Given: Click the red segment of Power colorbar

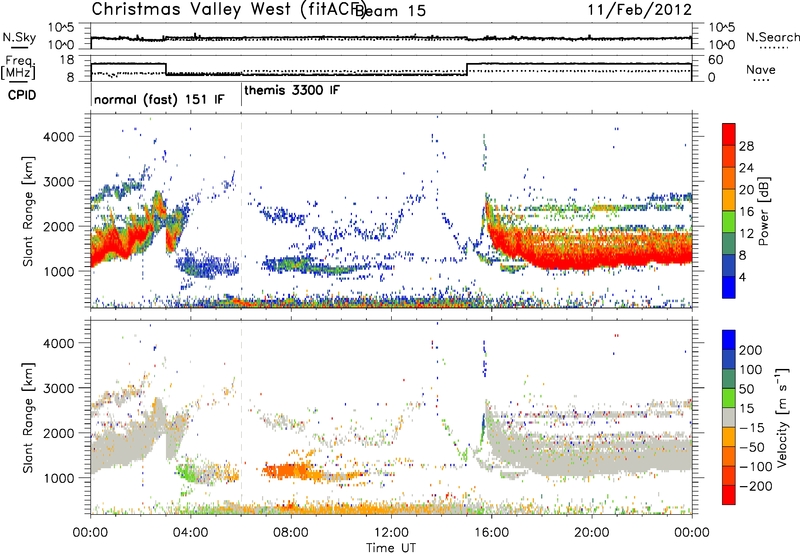Looking at the screenshot, I should pyautogui.click(x=729, y=135).
